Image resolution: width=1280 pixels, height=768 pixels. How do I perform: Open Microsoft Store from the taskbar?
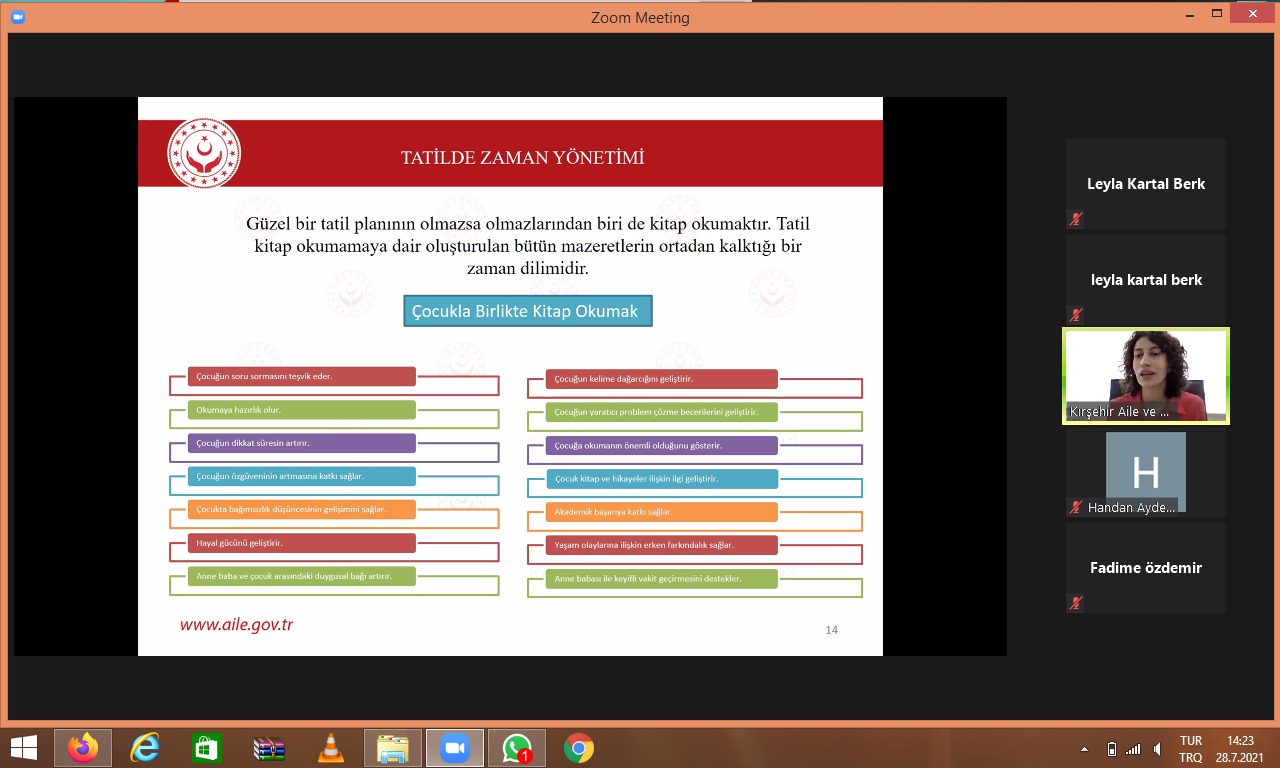(206, 748)
